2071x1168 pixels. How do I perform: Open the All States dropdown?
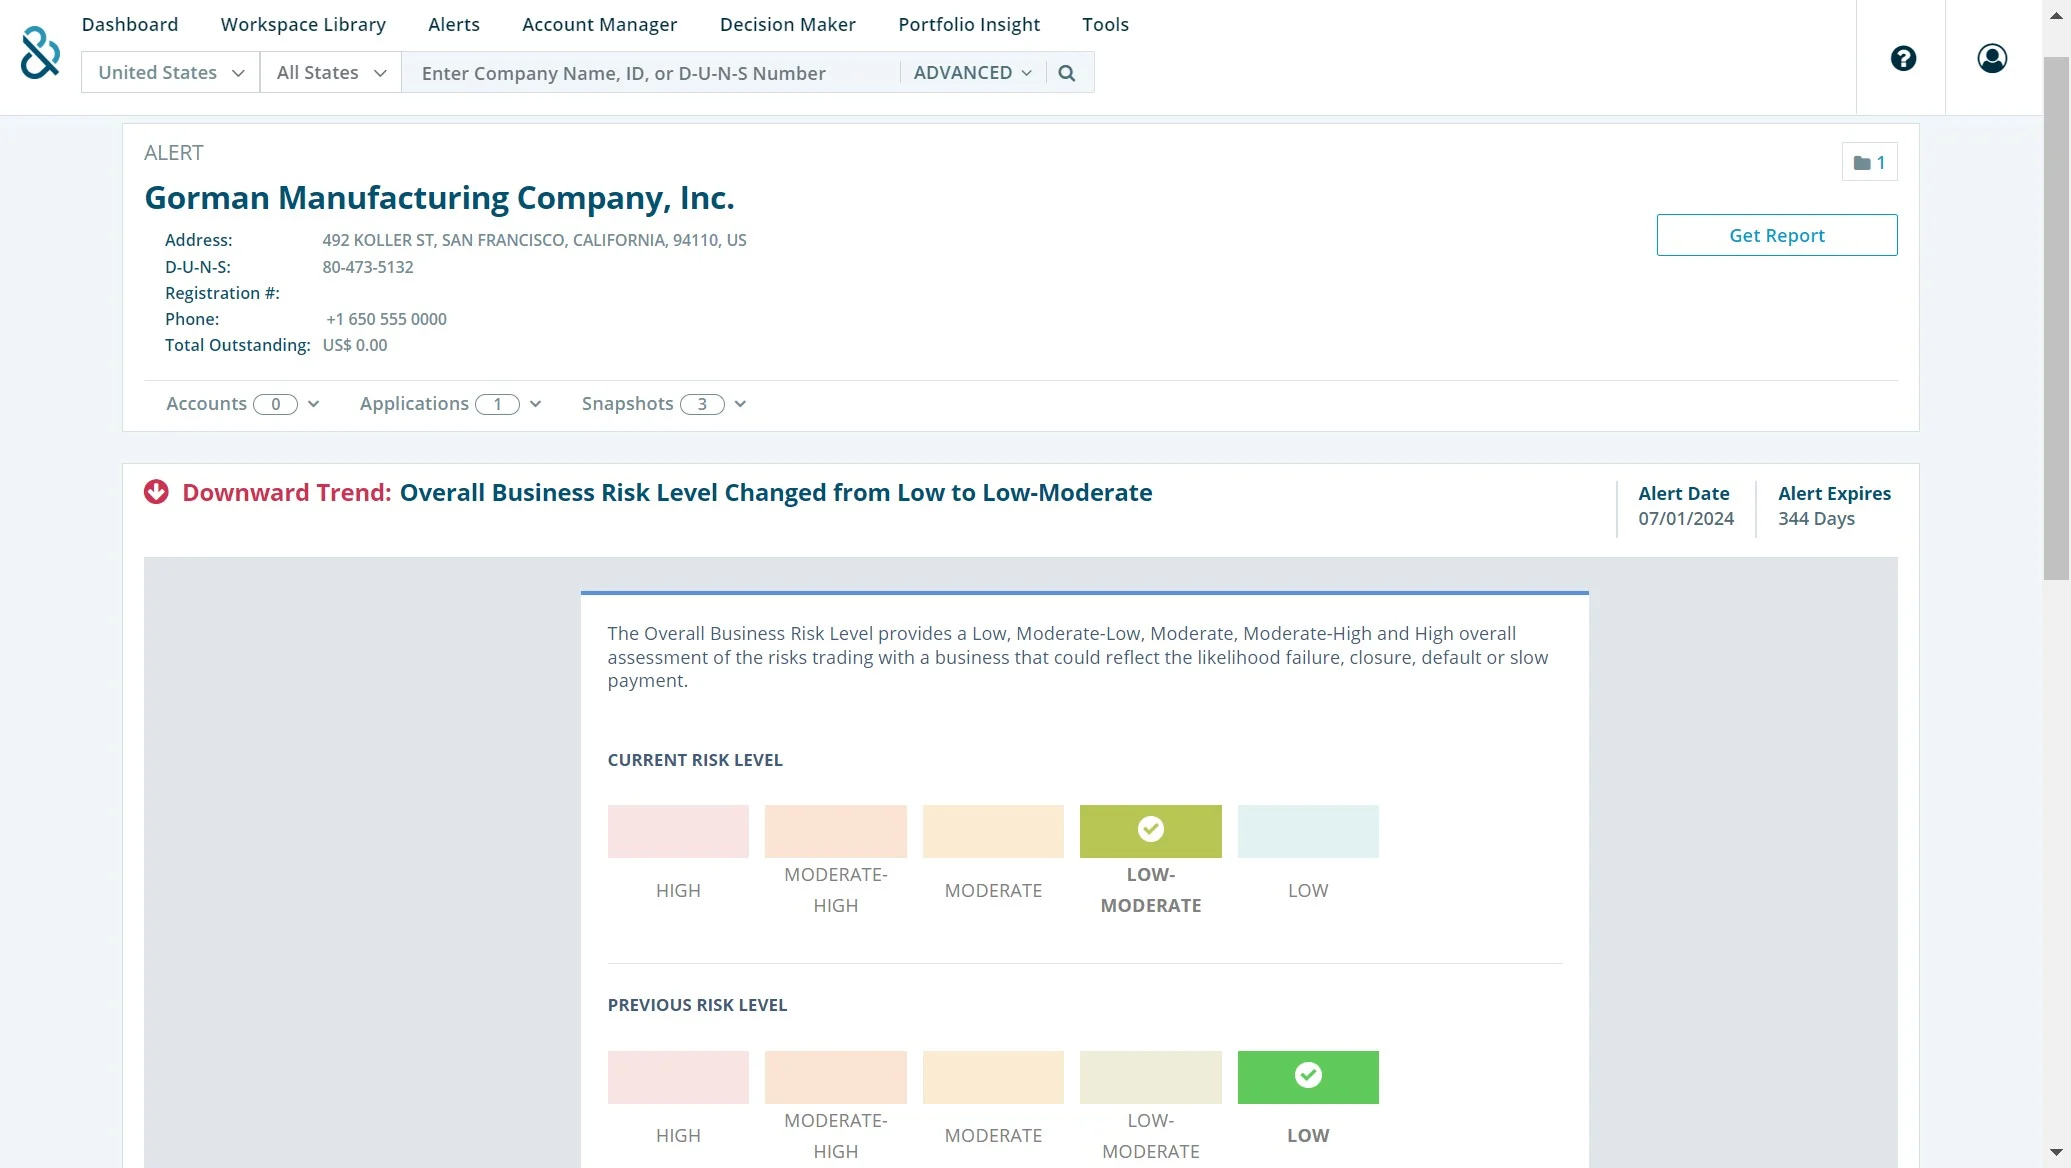click(x=330, y=73)
